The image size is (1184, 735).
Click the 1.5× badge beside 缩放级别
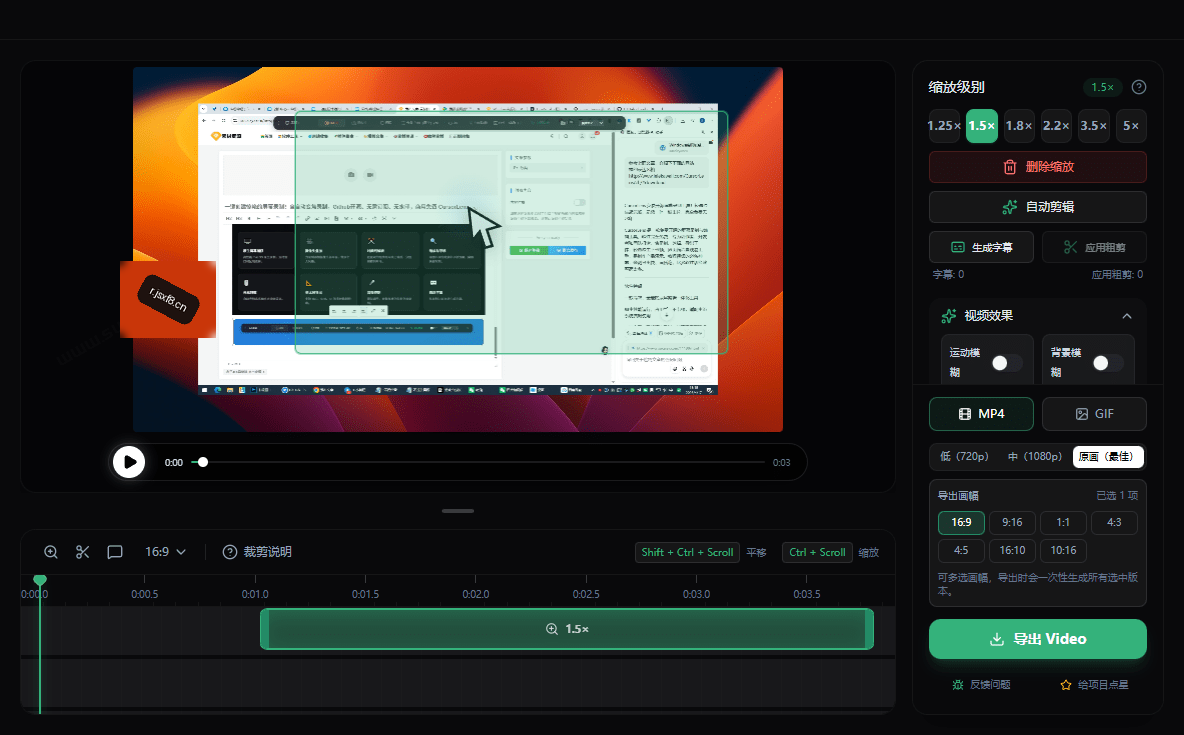[x=1102, y=87]
